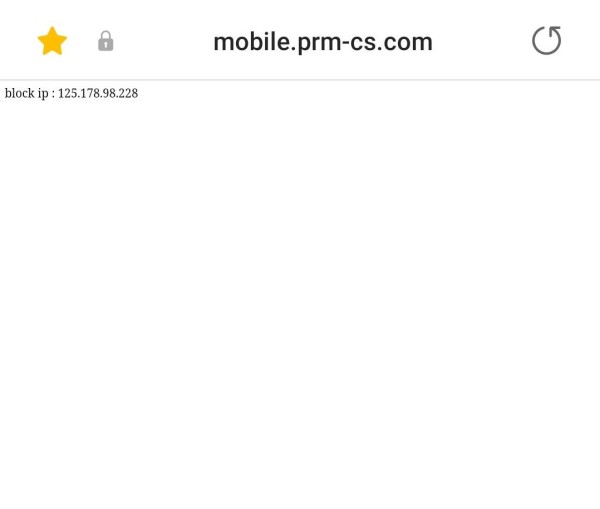
Task: Tap the gray padlock security icon
Action: (106, 41)
